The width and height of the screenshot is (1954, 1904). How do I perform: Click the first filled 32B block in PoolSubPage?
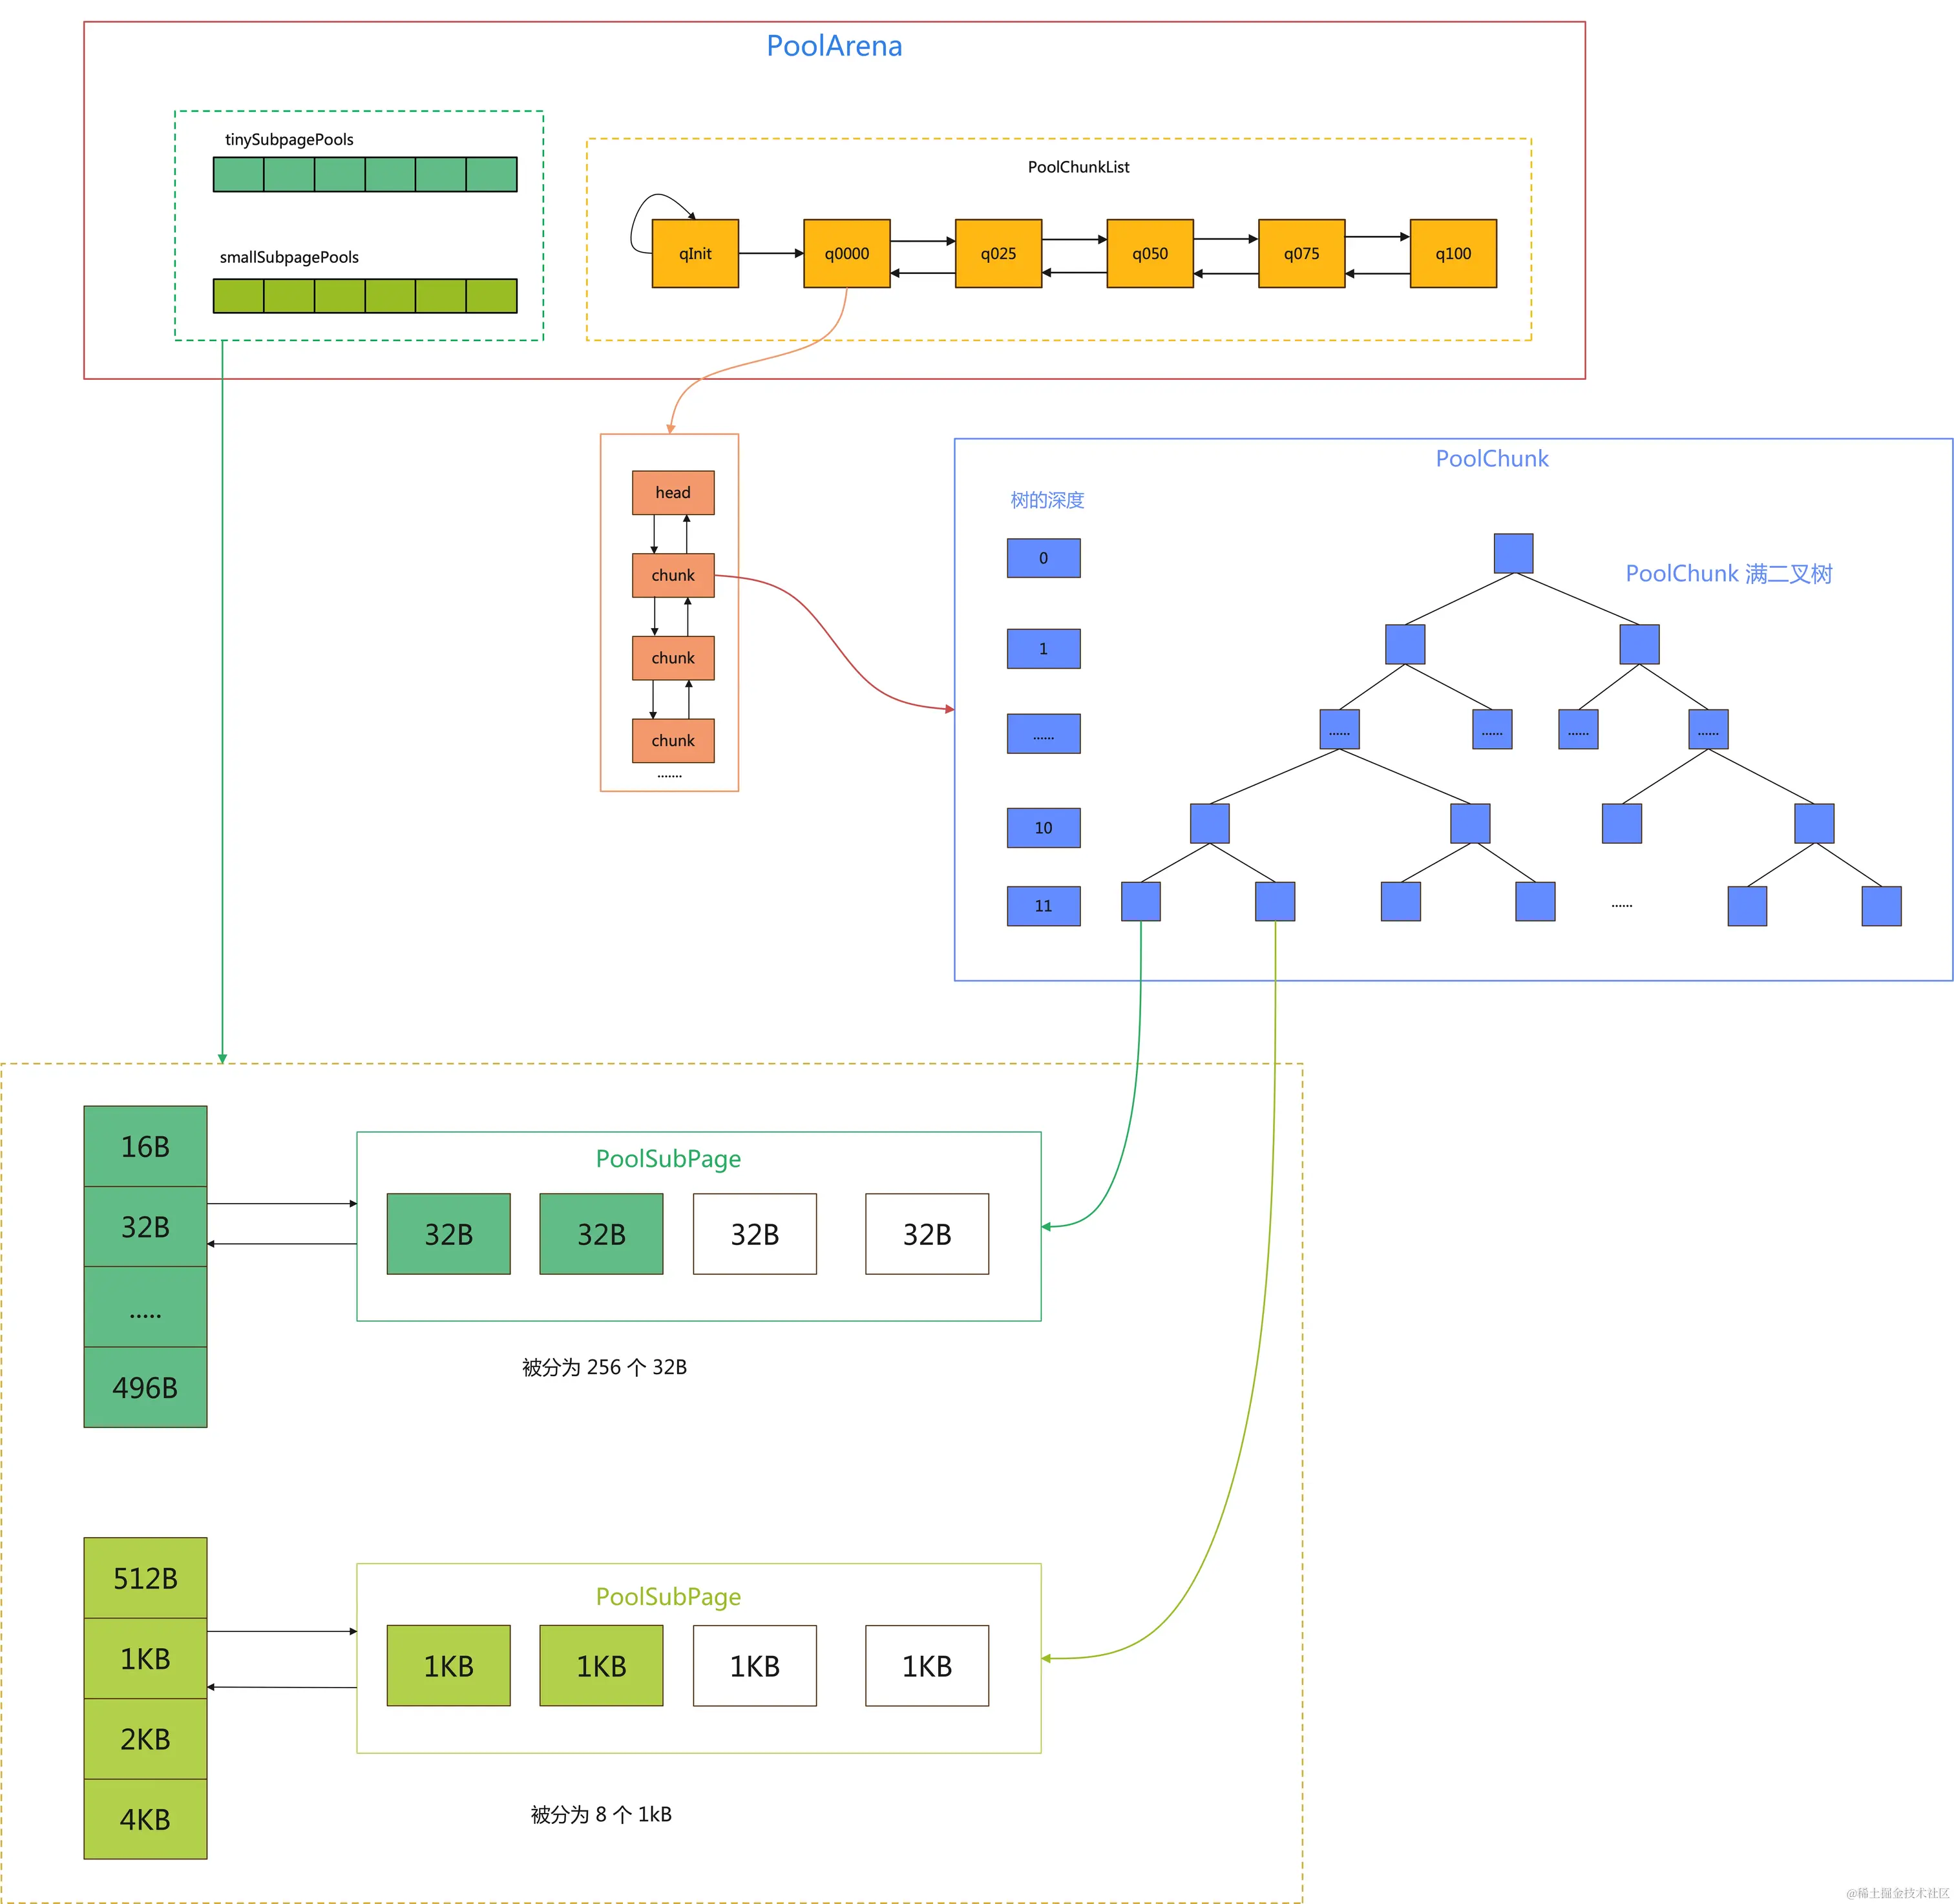pyautogui.click(x=448, y=1234)
